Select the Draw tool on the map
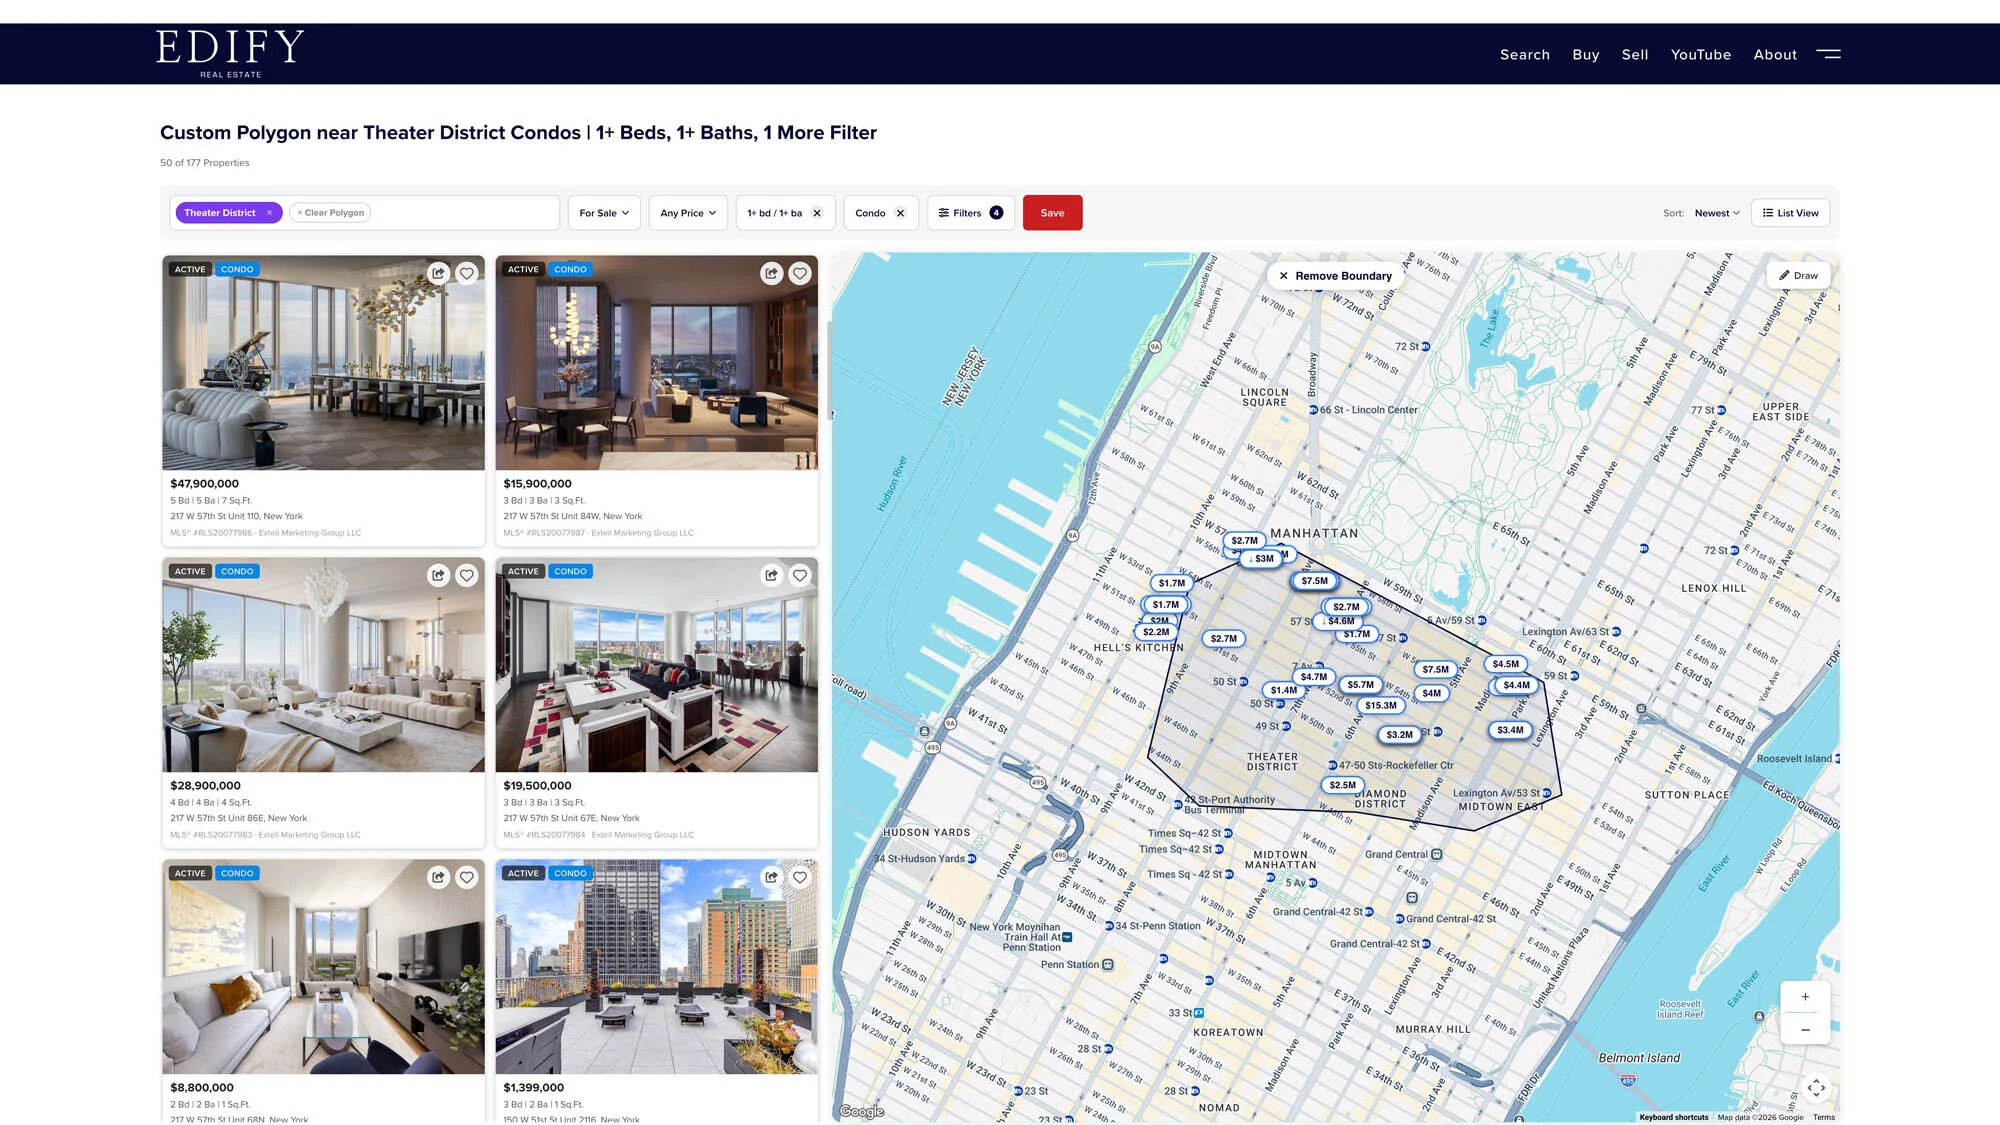The image size is (2000, 1125). tap(1798, 275)
